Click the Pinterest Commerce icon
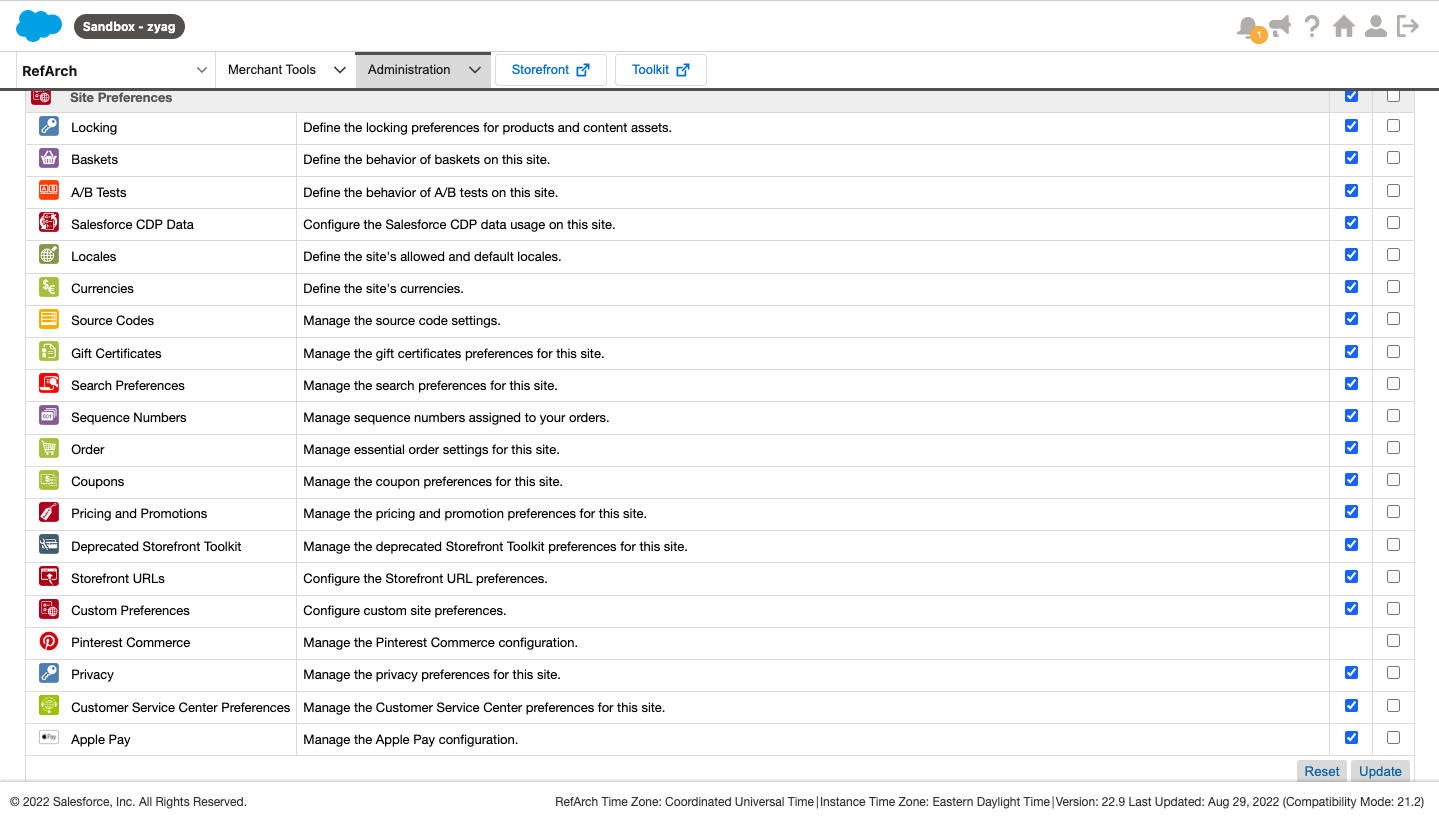 point(48,642)
